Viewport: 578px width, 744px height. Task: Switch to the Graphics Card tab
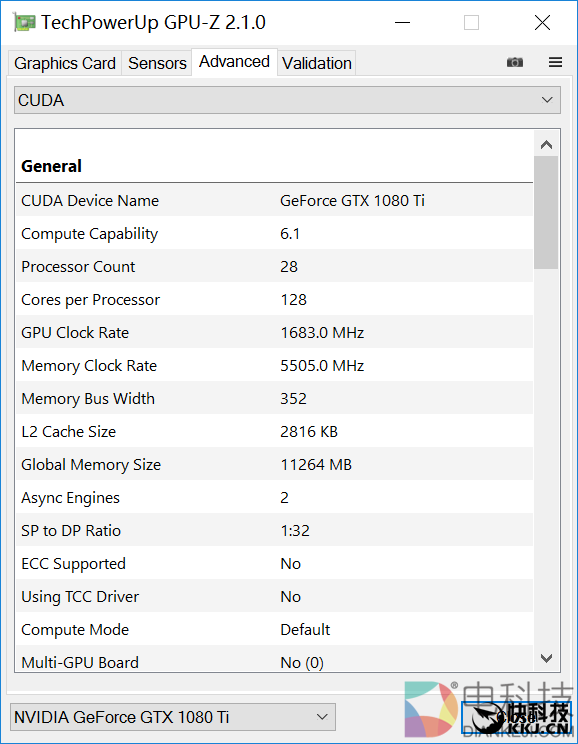click(x=65, y=63)
